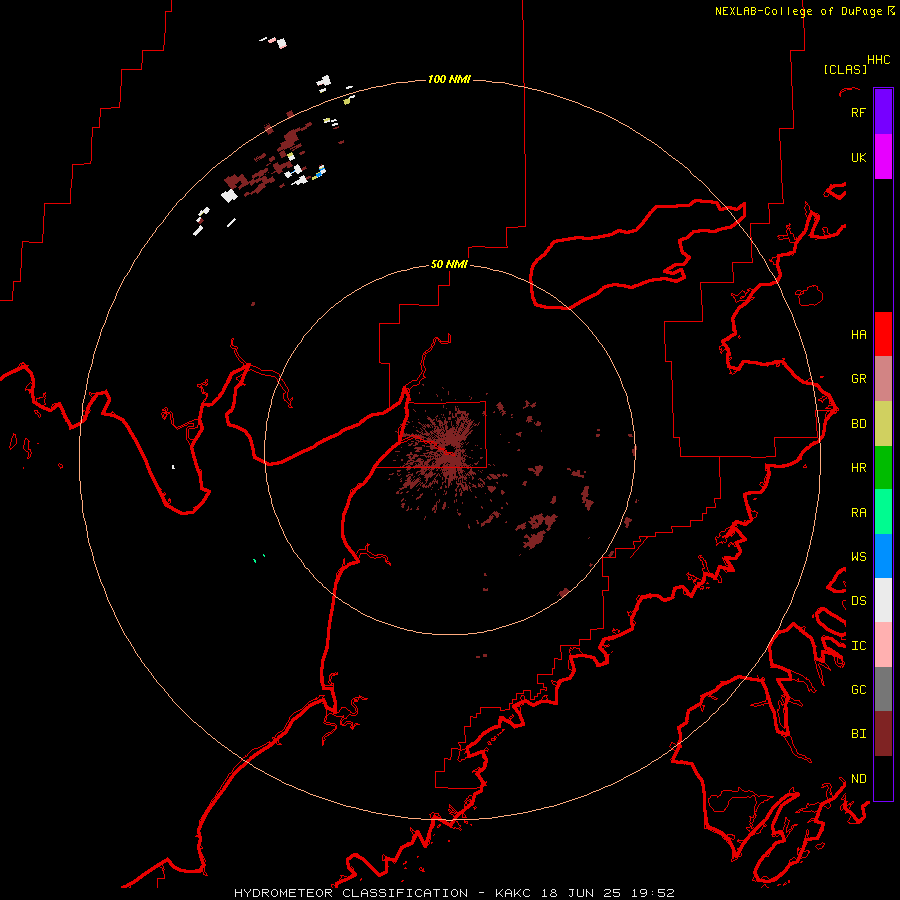Click the IC light pink legend swatch
Image resolution: width=900 pixels, height=900 pixels.
(883, 645)
